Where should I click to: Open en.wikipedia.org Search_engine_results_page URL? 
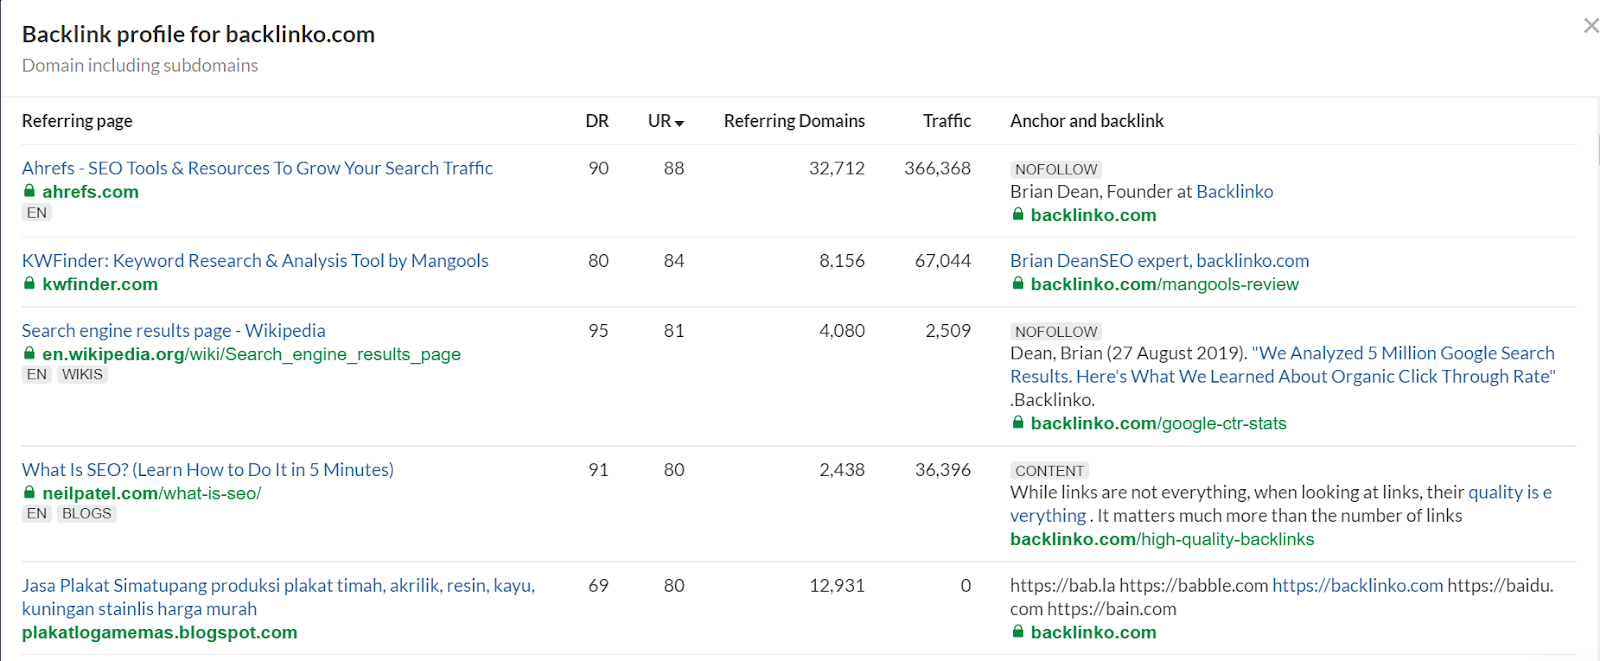[251, 355]
